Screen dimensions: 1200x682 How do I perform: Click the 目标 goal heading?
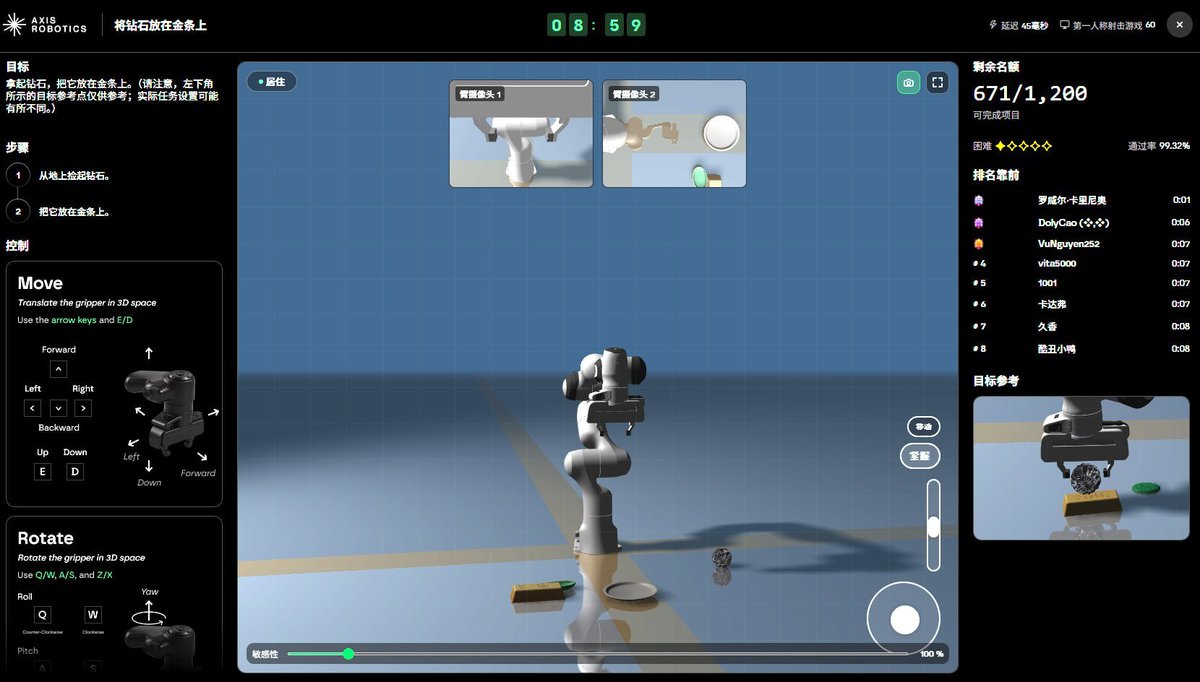(x=17, y=66)
